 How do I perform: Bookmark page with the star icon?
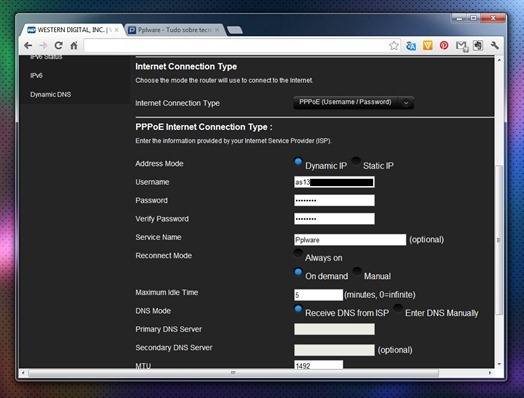[x=394, y=45]
